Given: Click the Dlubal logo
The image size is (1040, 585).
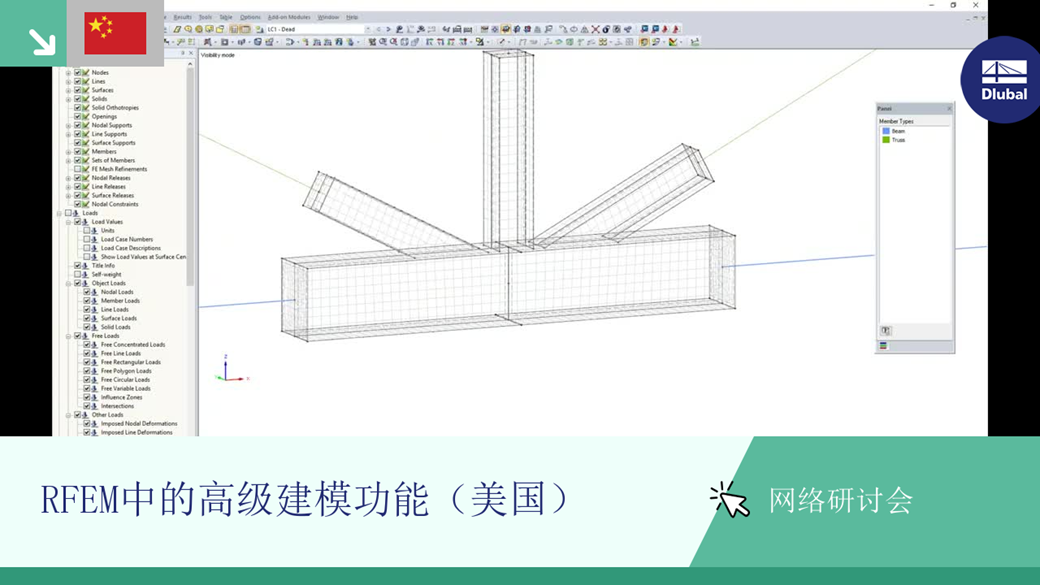Looking at the screenshot, I should coord(1002,80).
